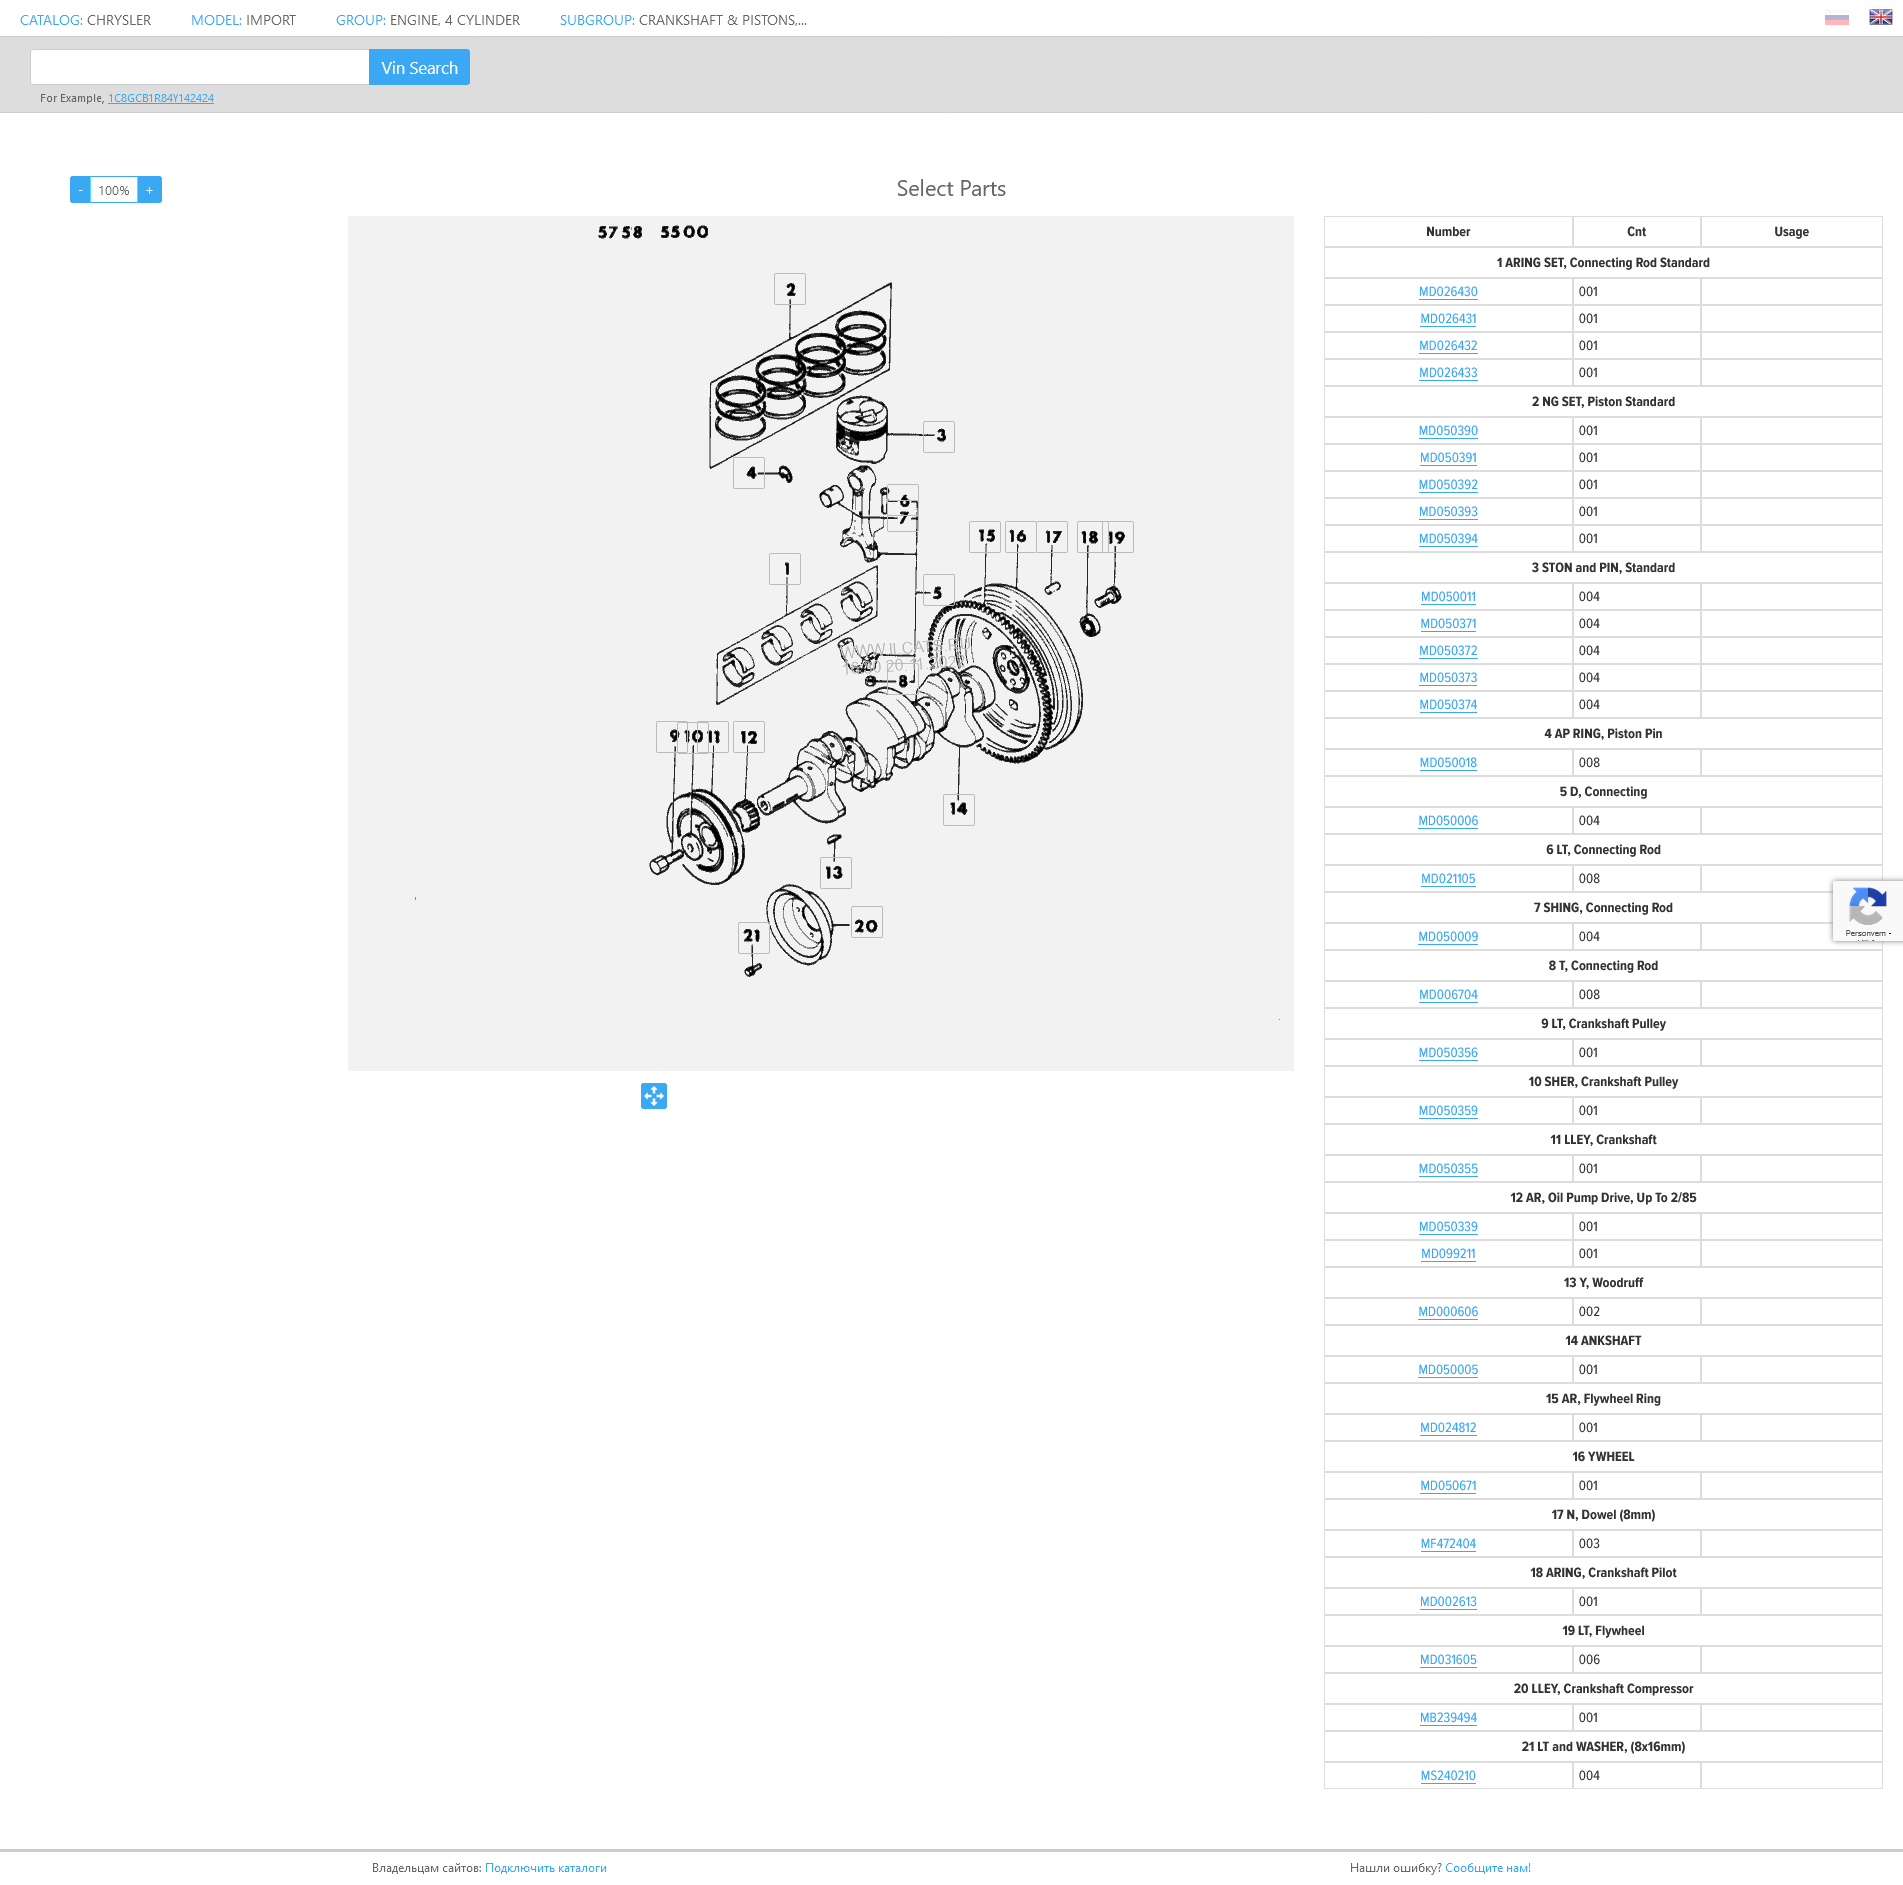Decrease diagram zoom with minus button
The image size is (1903, 1885).
coord(80,190)
